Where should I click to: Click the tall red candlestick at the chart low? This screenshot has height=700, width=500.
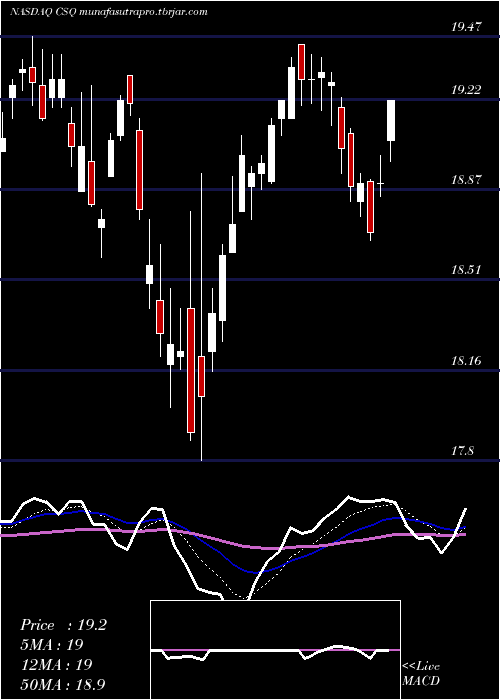click(191, 370)
